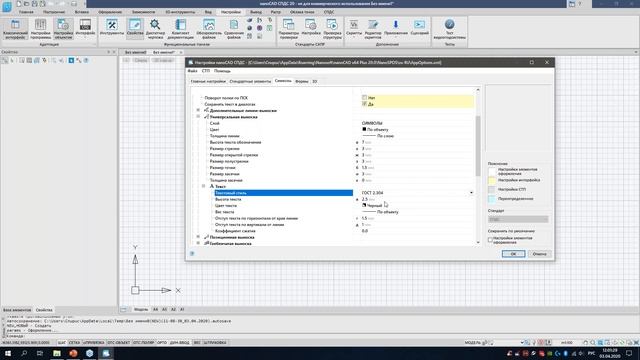Image resolution: width=640 pixels, height=360 pixels.
Task: Enable save-by-default design elements checkbox
Action: tap(491, 240)
